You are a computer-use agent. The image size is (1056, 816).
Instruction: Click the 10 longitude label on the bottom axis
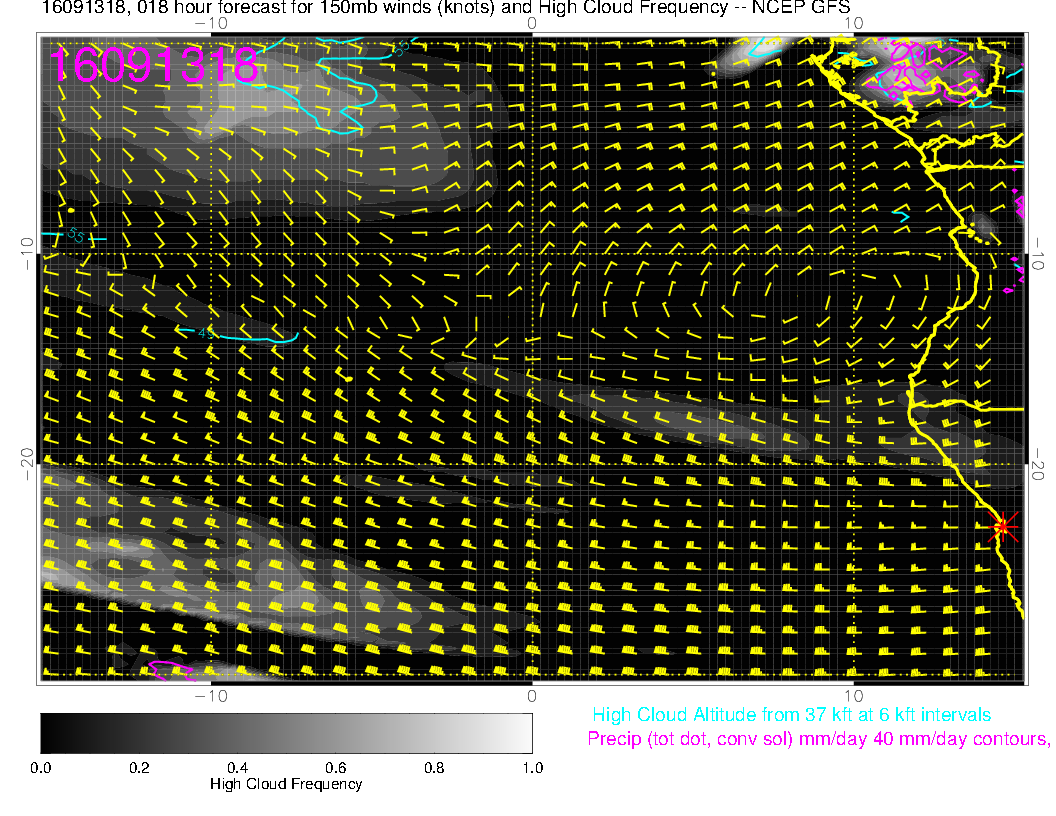pyautogui.click(x=853, y=695)
